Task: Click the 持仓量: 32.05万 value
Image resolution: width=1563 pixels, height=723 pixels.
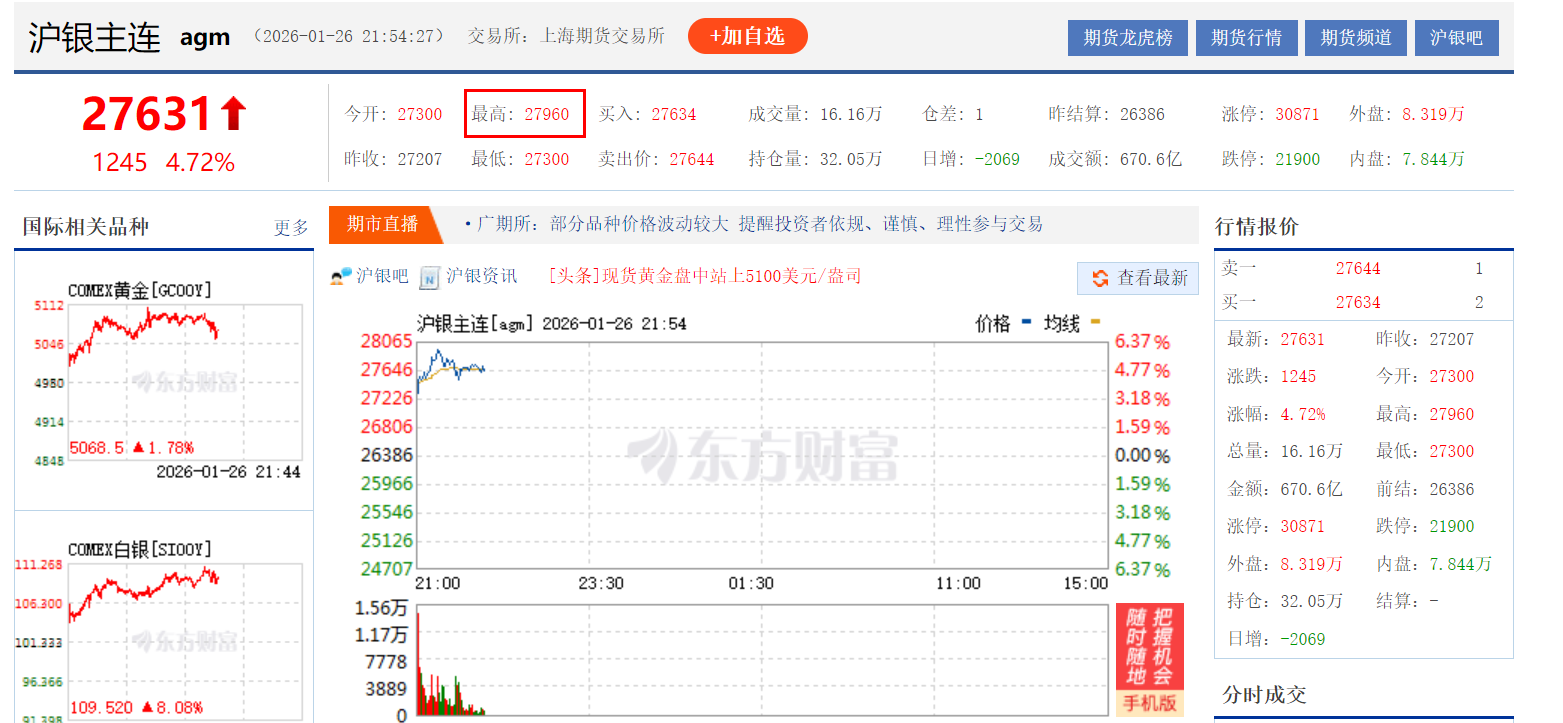Action: click(816, 159)
